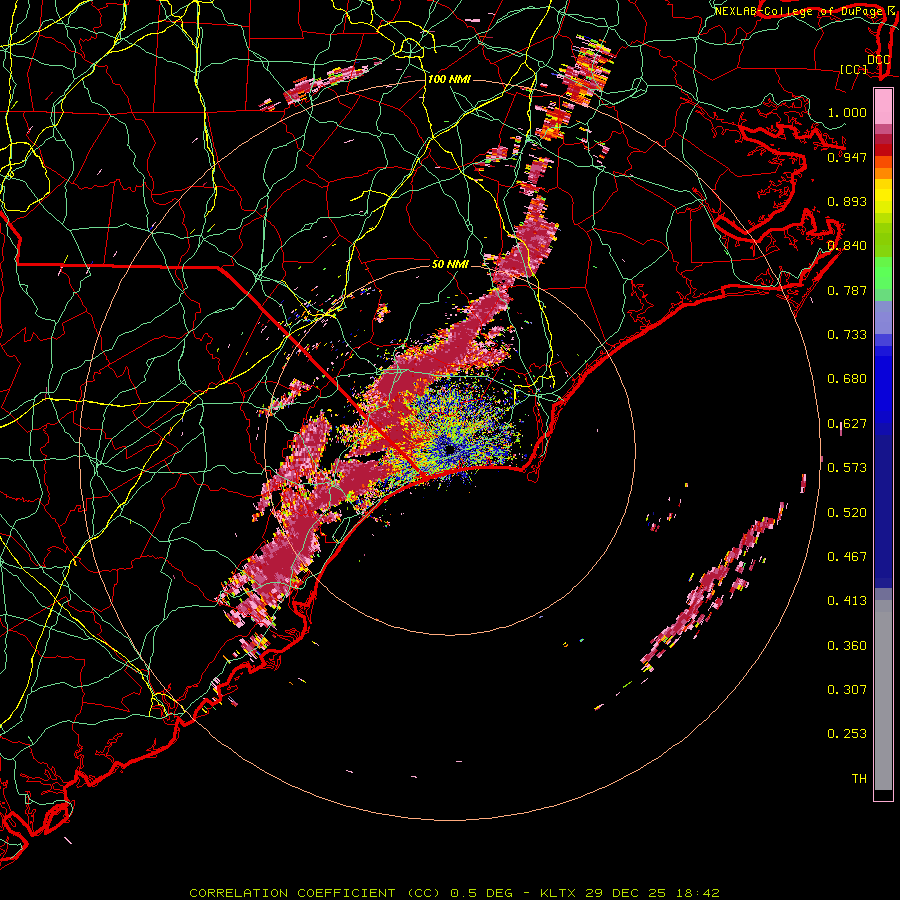Click the light pink top band of color bar
This screenshot has height=900, width=900.
point(883,107)
